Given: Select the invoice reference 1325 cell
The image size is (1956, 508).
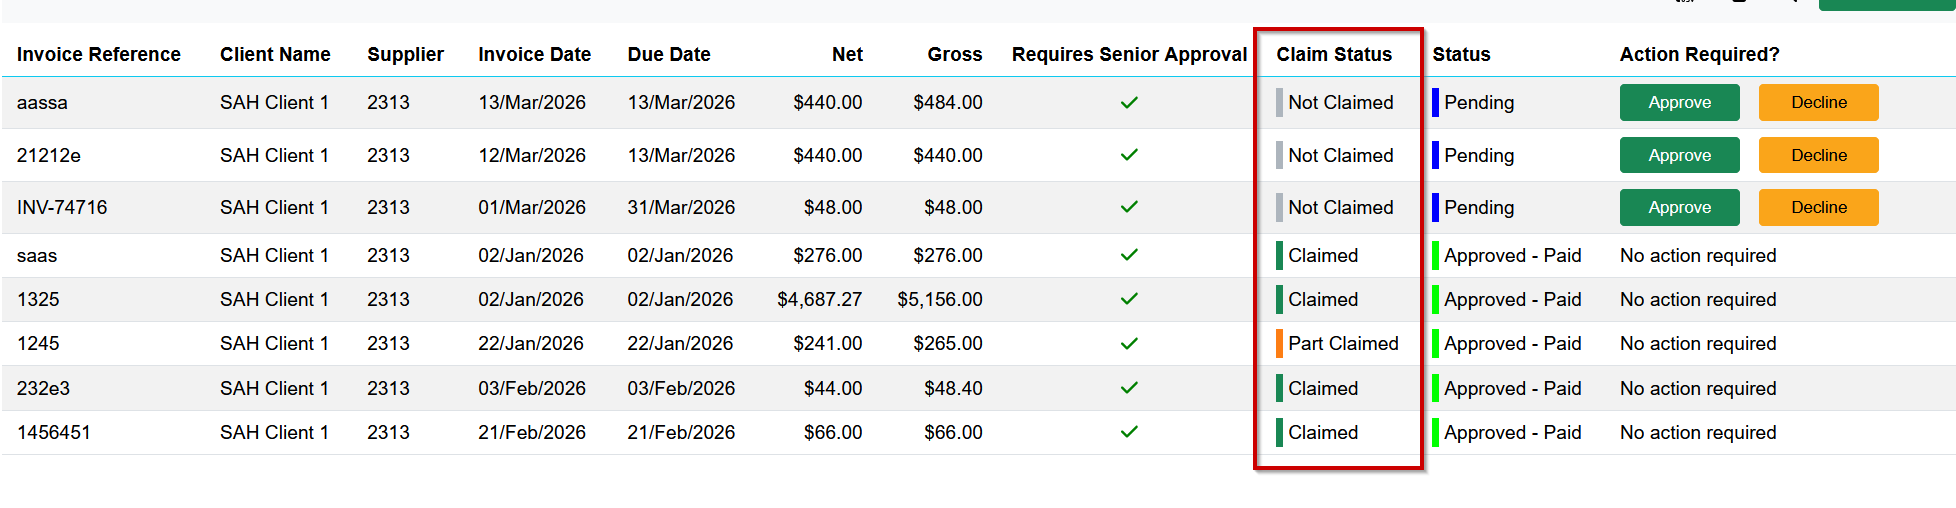Looking at the screenshot, I should click(x=38, y=299).
